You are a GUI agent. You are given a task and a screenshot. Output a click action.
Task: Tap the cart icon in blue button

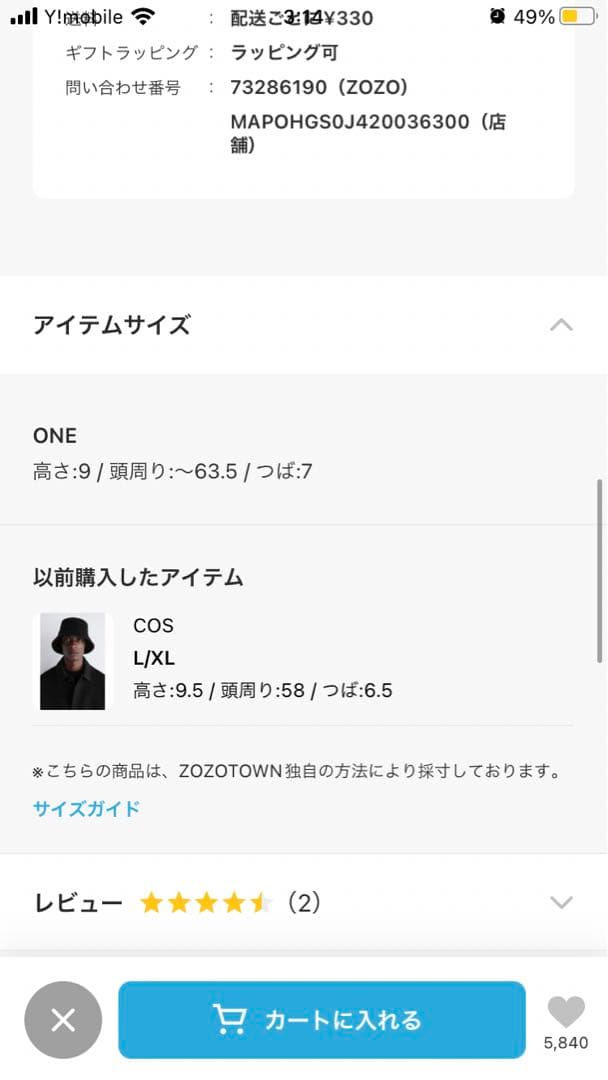click(230, 1019)
